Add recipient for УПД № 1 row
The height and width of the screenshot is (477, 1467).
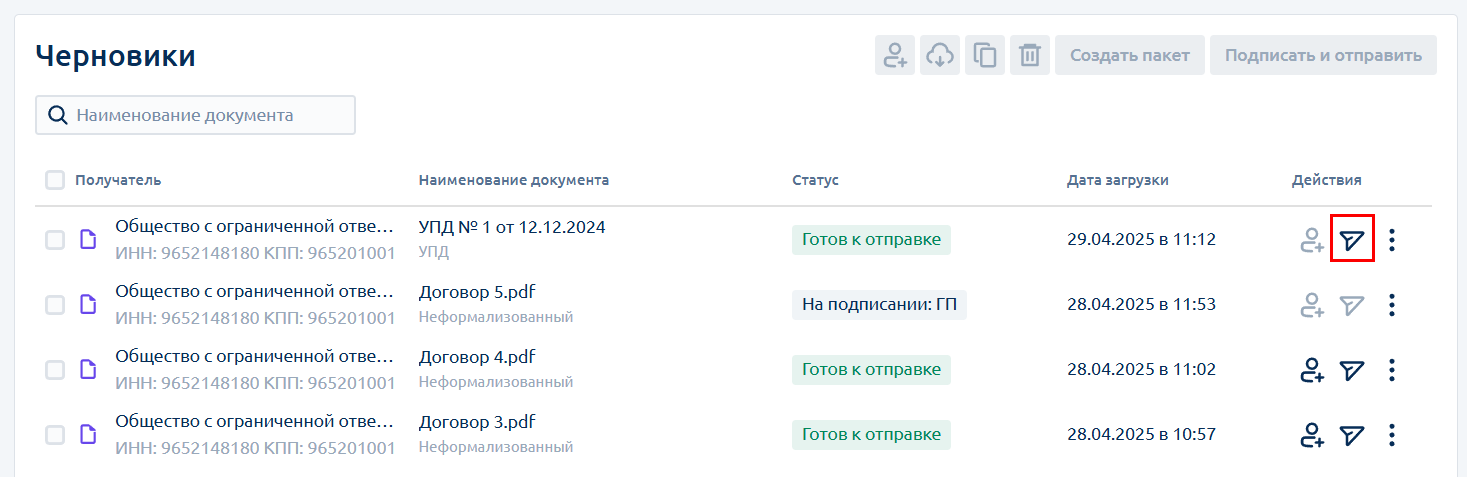pos(1312,240)
